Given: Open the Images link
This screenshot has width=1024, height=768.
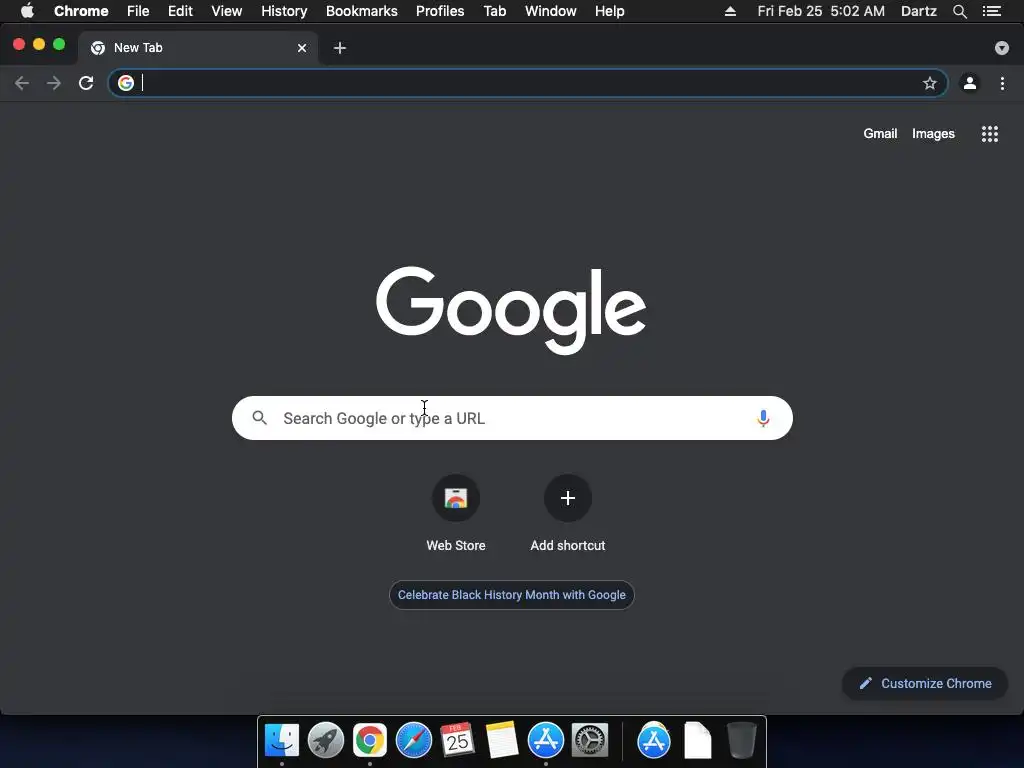Looking at the screenshot, I should coord(933,133).
